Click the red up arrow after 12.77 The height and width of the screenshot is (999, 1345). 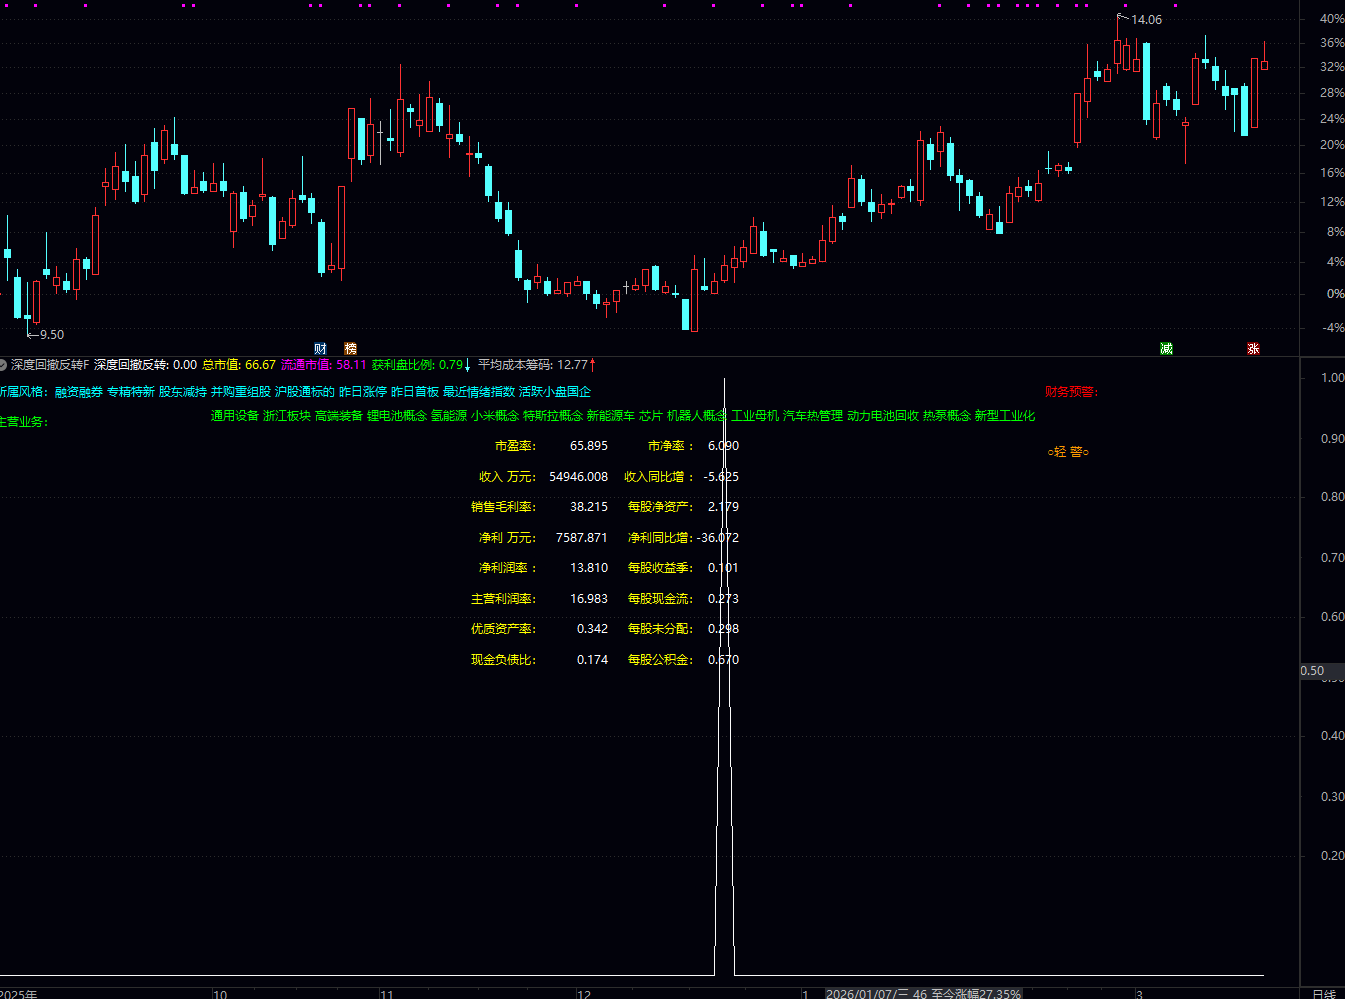pyautogui.click(x=593, y=364)
